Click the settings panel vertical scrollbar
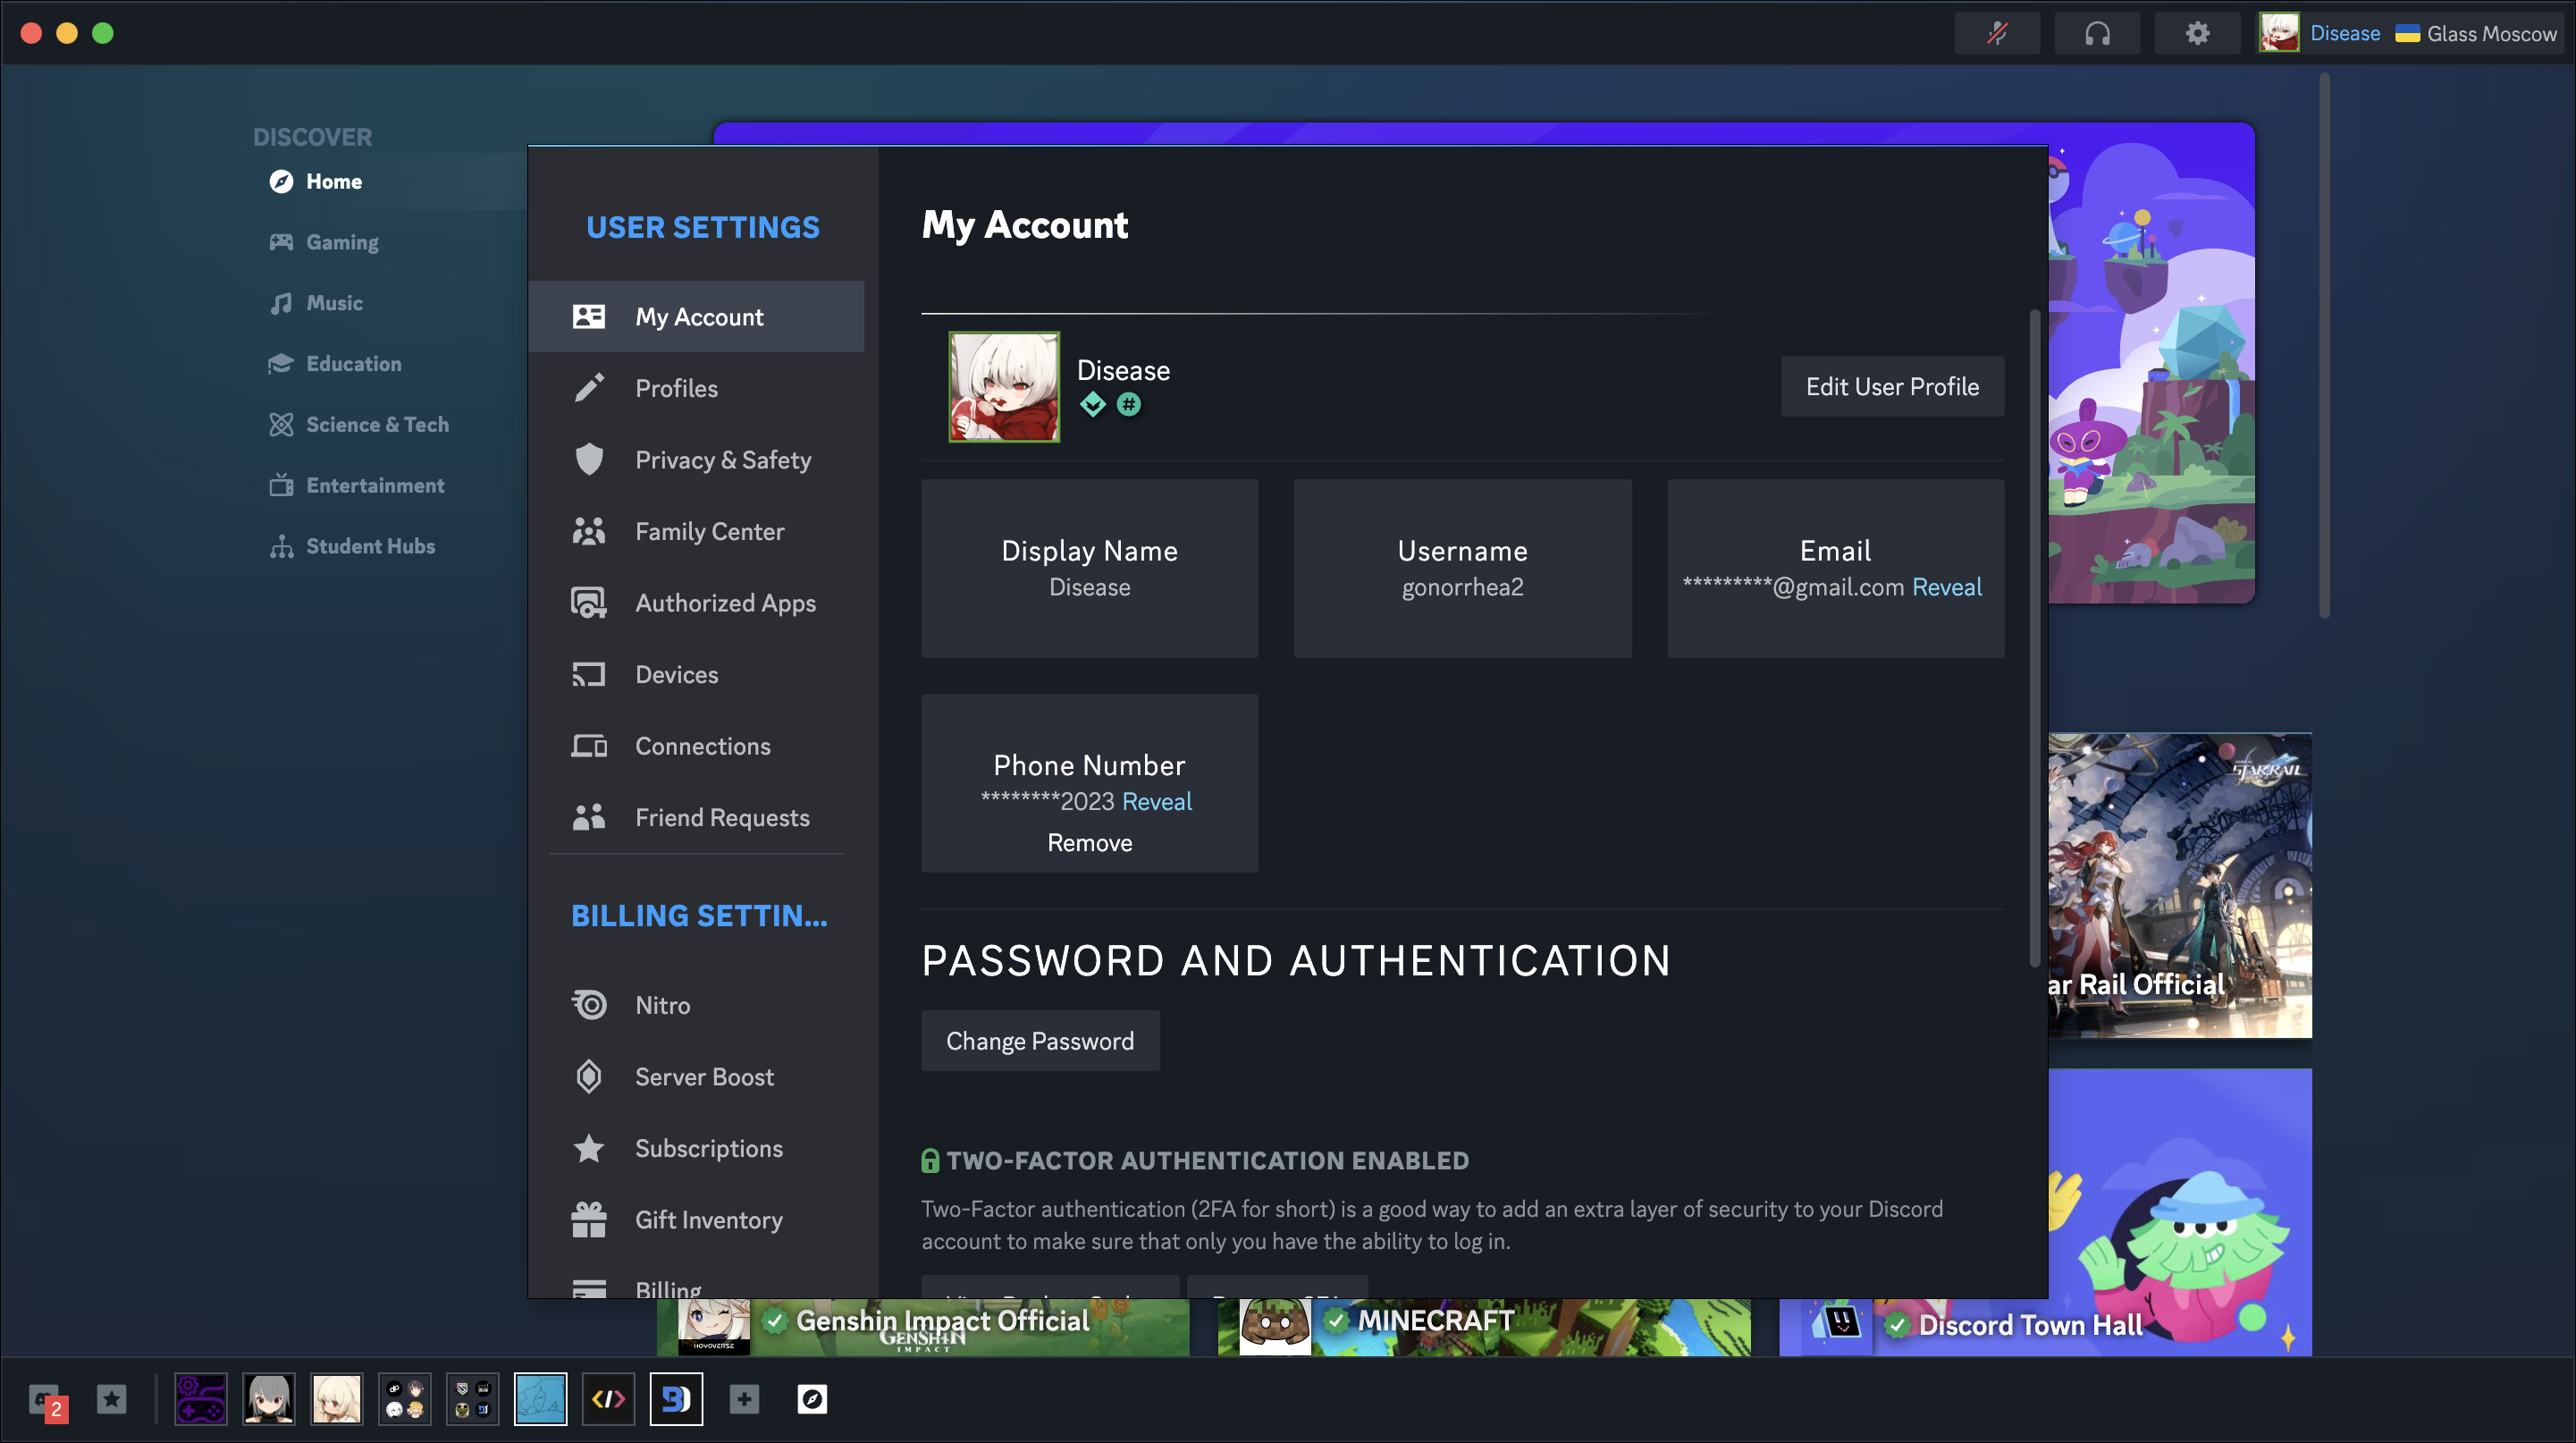This screenshot has height=1443, width=2576. pos(2034,640)
